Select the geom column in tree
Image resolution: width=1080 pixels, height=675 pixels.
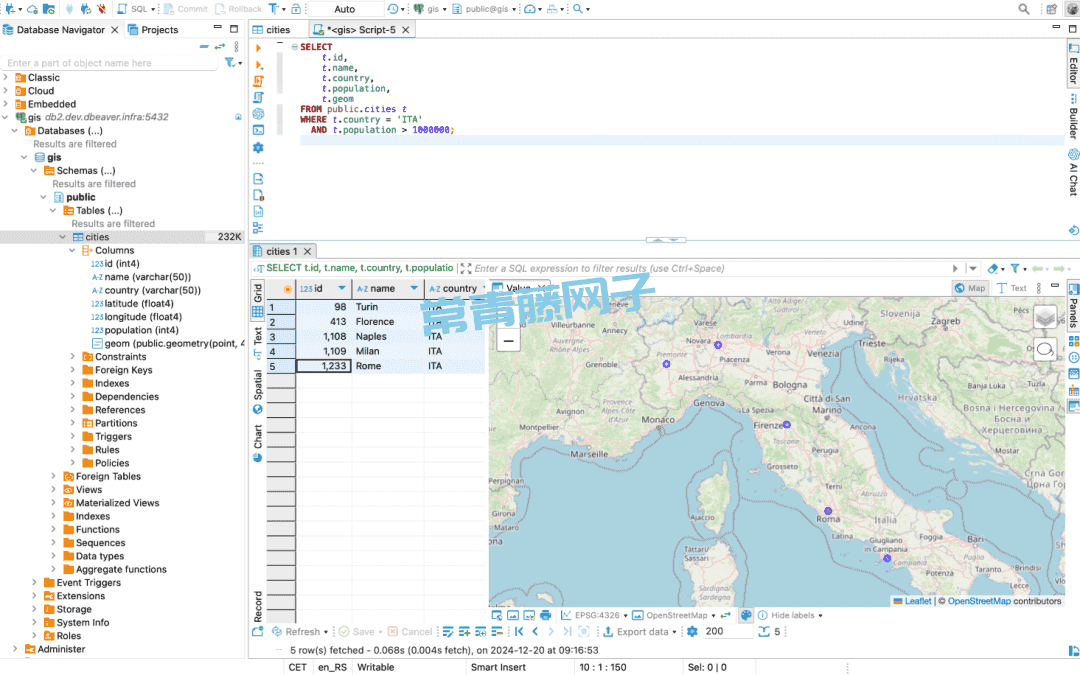169,344
